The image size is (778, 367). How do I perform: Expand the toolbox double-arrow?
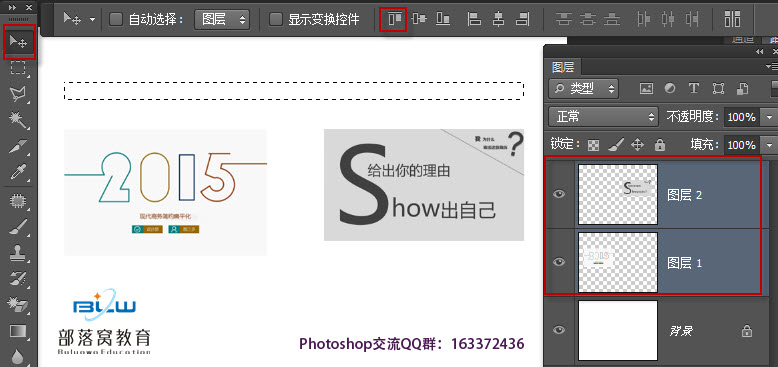[13, 8]
